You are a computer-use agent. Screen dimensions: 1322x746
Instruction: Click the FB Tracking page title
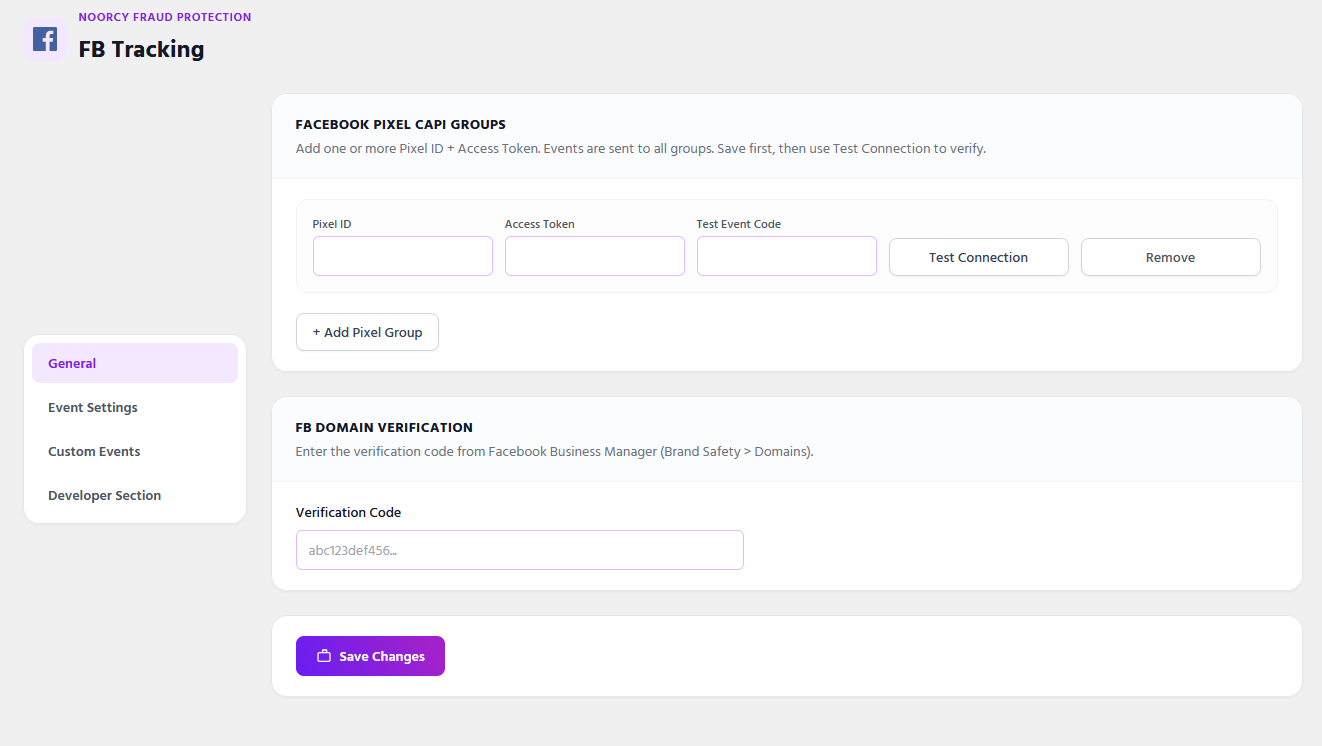point(141,49)
